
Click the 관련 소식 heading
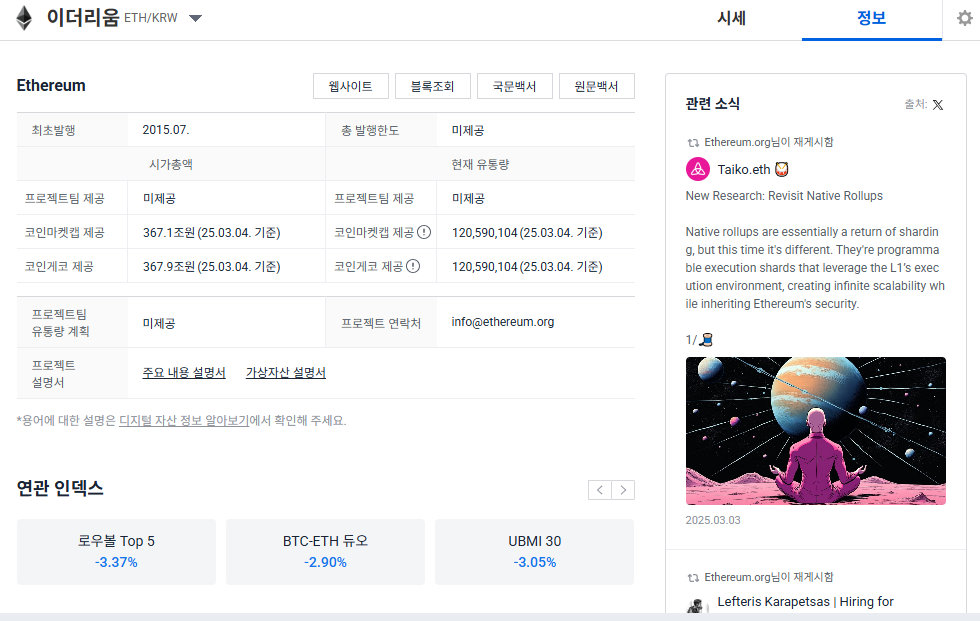[x=712, y=104]
